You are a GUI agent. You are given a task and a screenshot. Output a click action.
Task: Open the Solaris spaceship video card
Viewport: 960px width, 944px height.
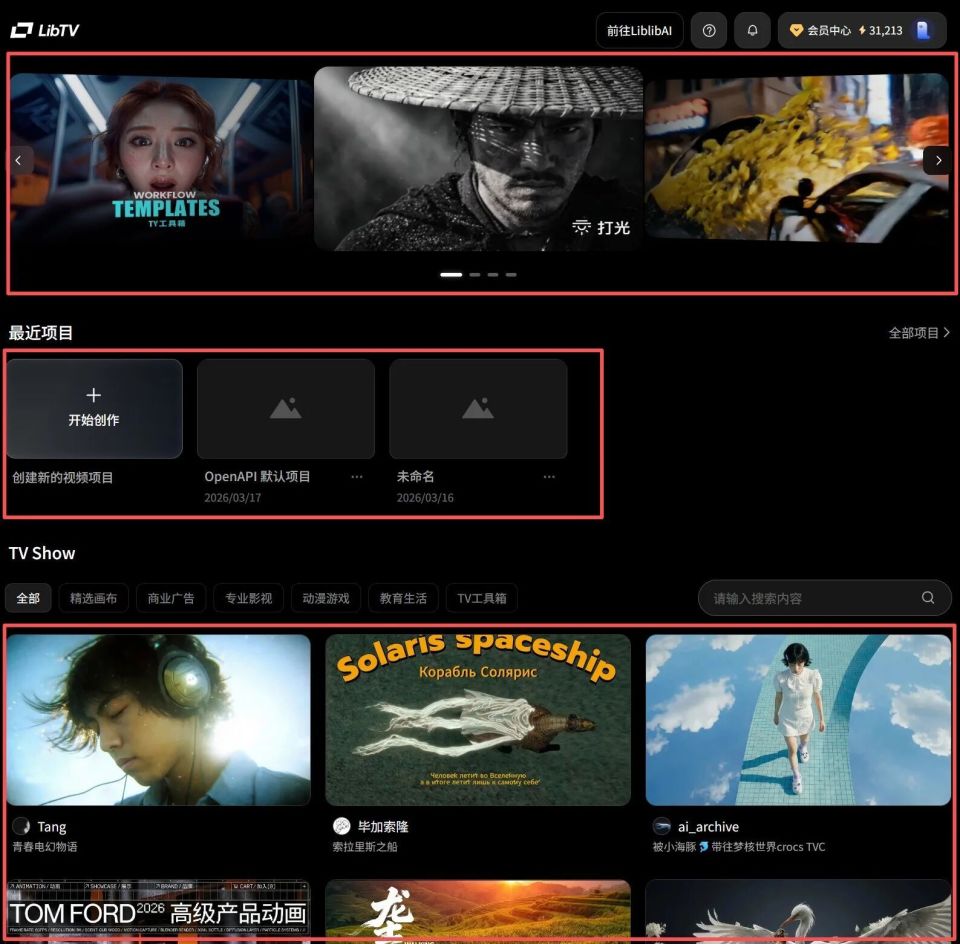[478, 720]
